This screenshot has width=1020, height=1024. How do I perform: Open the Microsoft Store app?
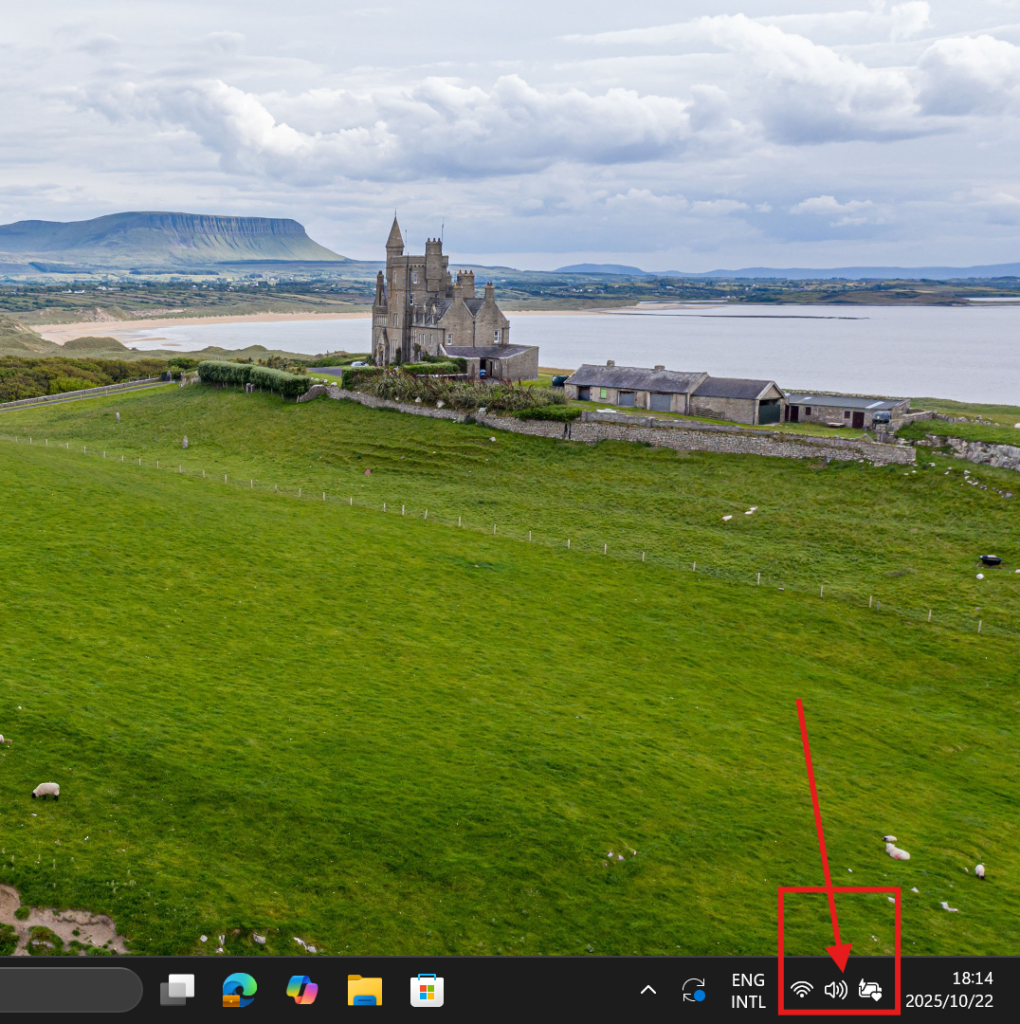[427, 990]
